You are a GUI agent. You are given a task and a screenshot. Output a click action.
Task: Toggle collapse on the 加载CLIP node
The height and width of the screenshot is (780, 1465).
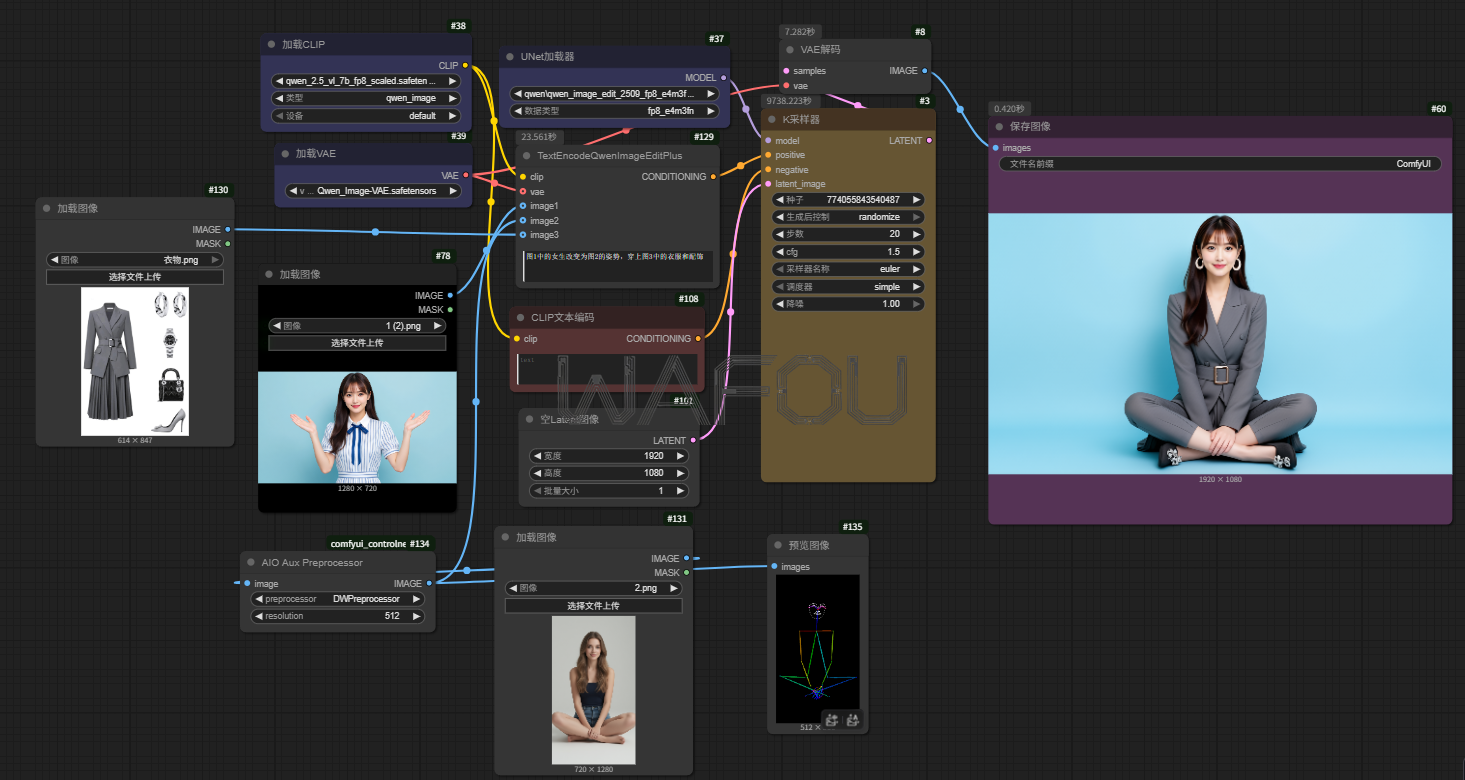(271, 45)
